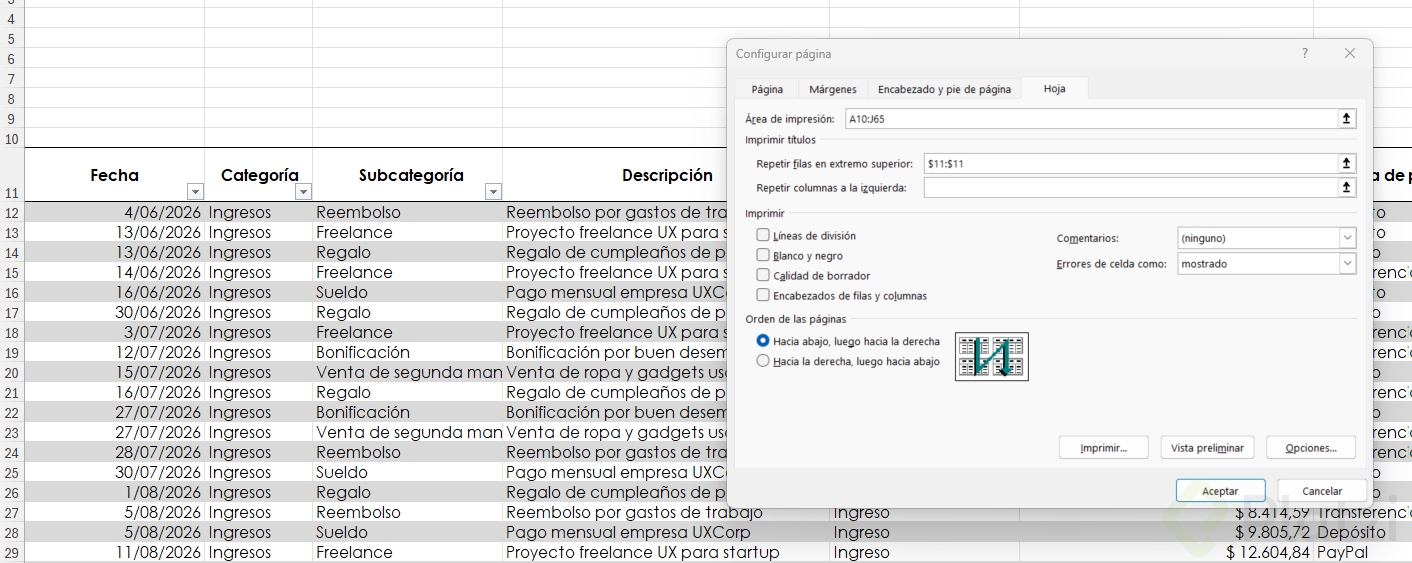This screenshot has width=1412, height=563.
Task: Switch to the Página tab
Action: 767,89
